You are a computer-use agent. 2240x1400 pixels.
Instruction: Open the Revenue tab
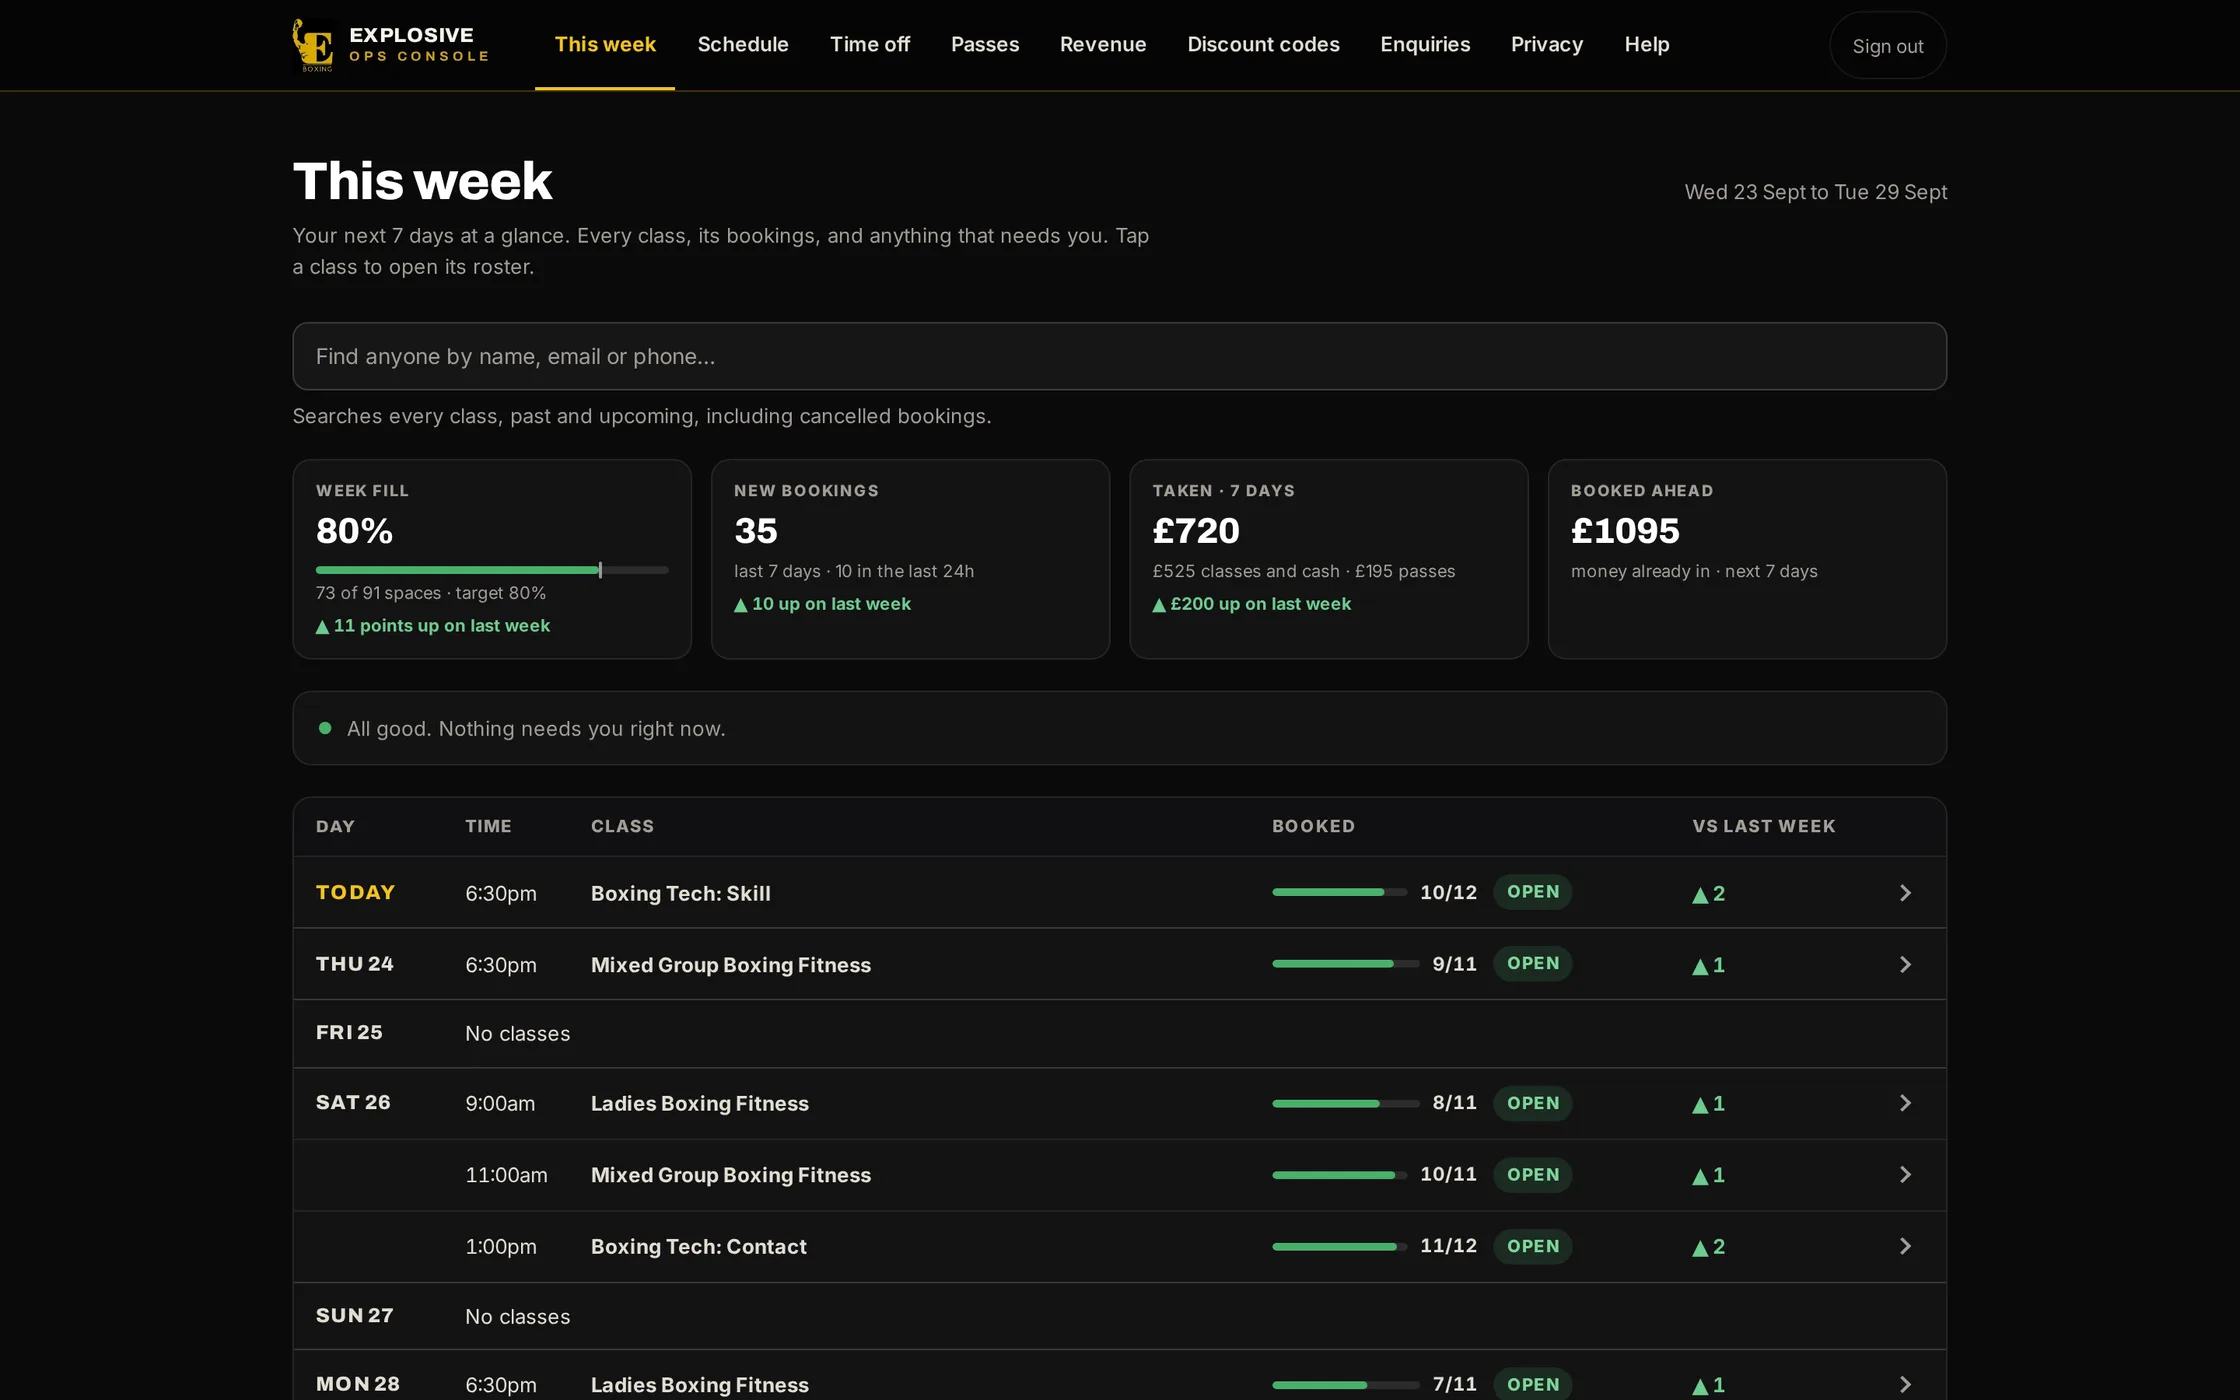pyautogui.click(x=1103, y=45)
